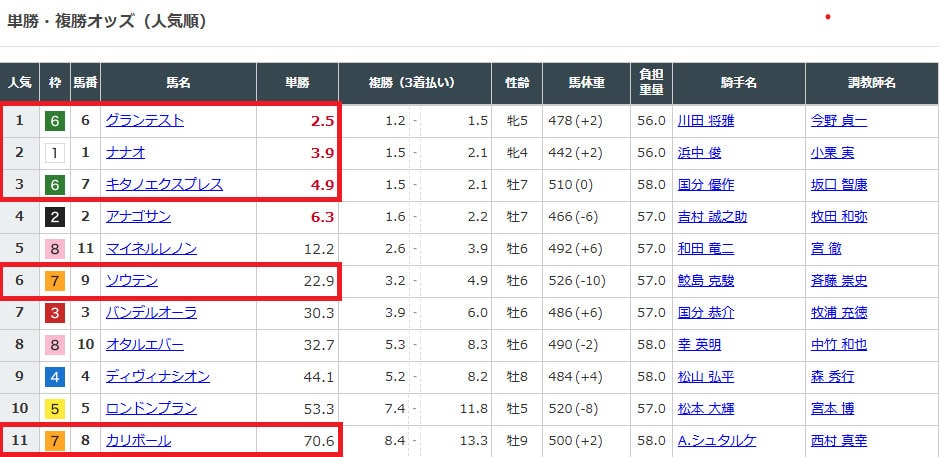The image size is (947, 457).
Task: Click the 人気 column header
Action: click(x=19, y=82)
